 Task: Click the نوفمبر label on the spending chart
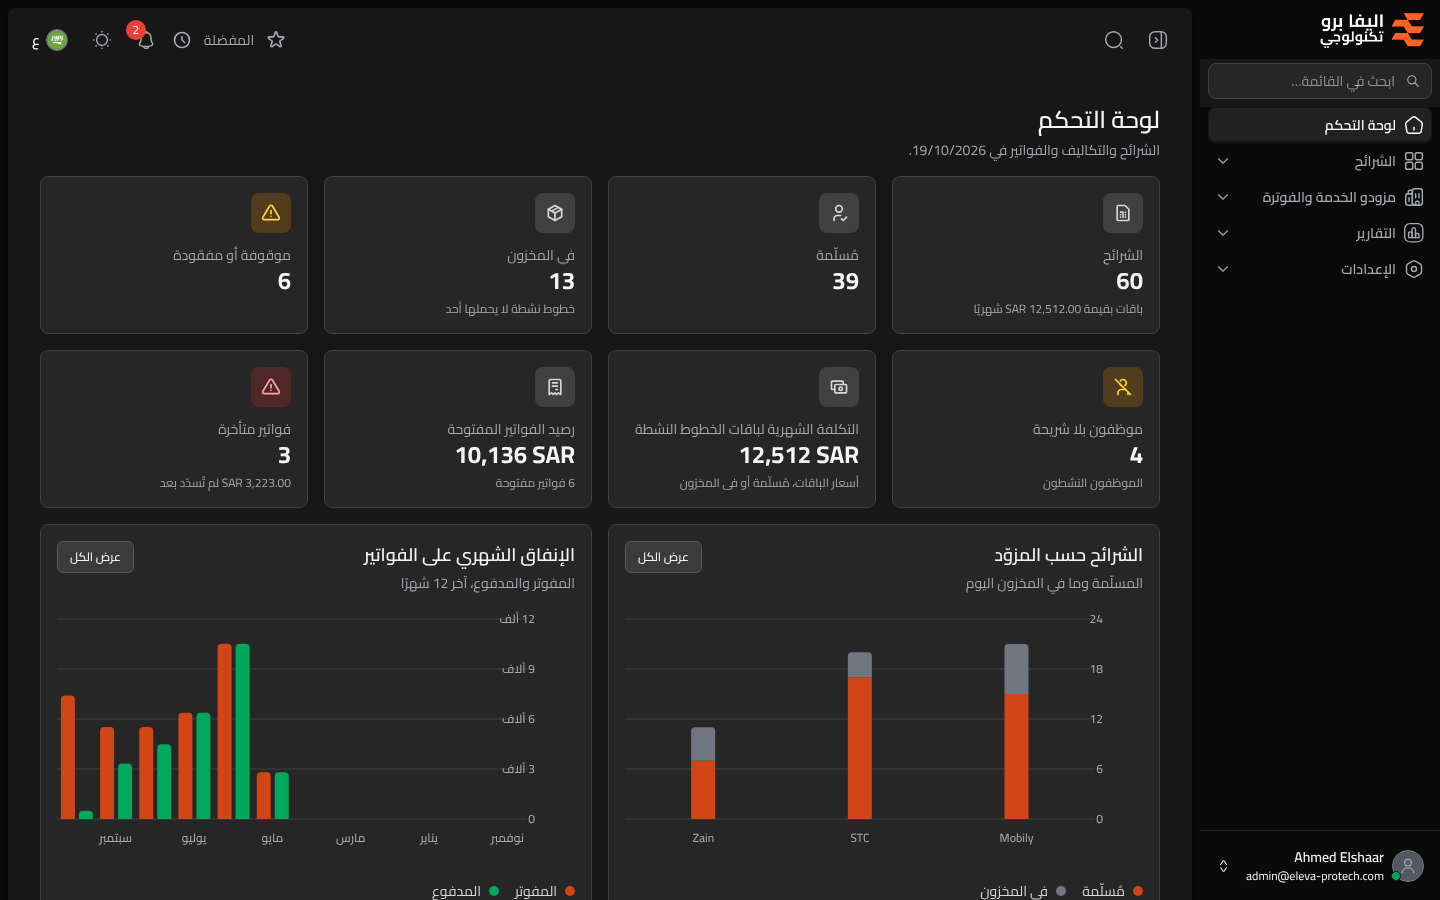pos(507,838)
